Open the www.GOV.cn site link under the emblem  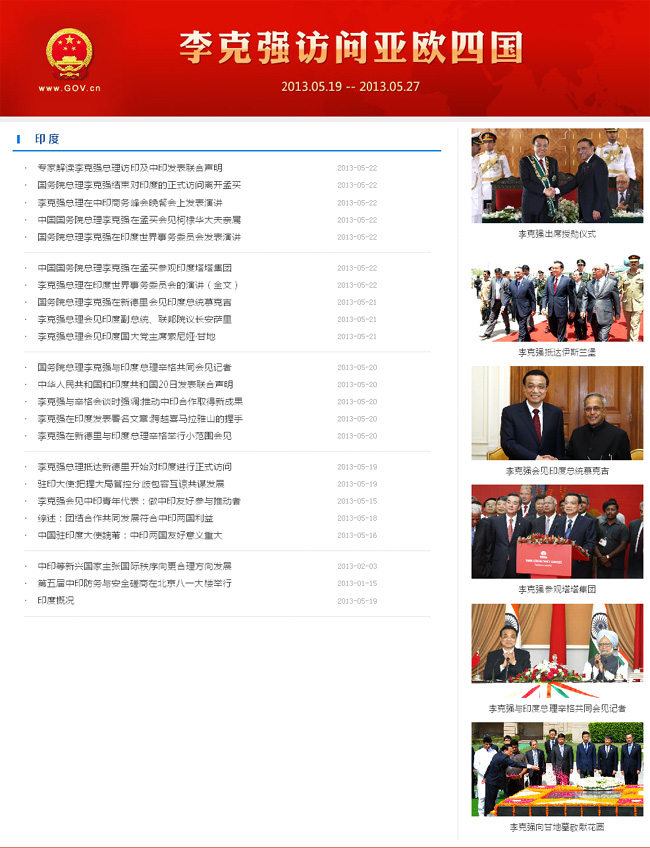click(69, 88)
